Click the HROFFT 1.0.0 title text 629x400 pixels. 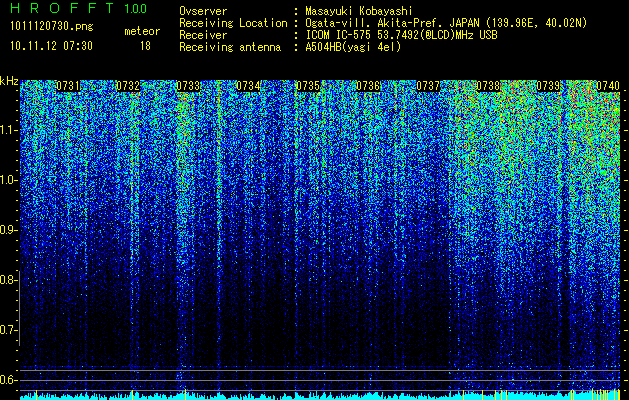click(78, 8)
